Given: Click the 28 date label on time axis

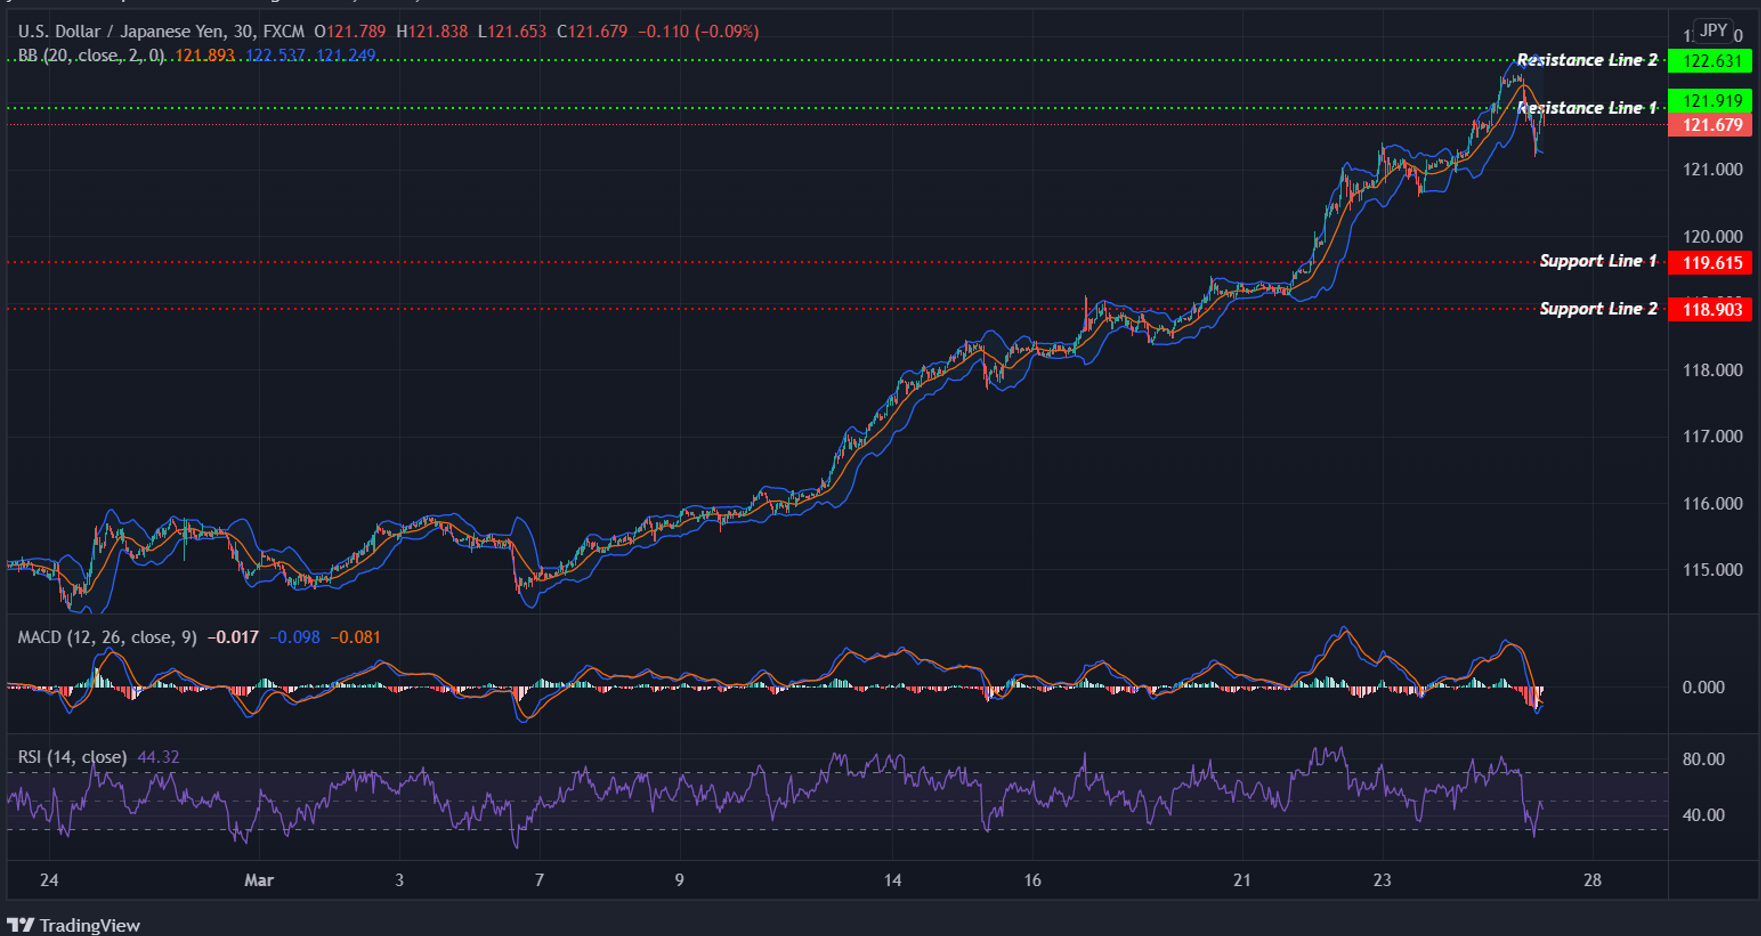Looking at the screenshot, I should [x=1594, y=881].
